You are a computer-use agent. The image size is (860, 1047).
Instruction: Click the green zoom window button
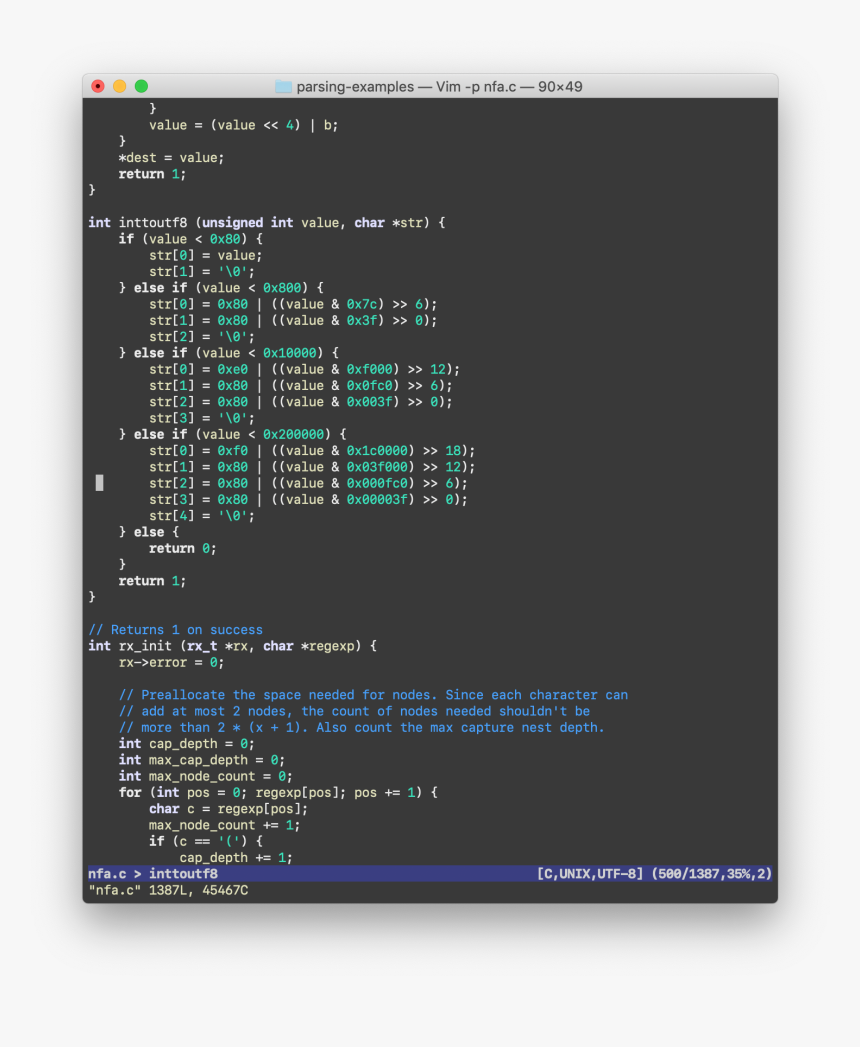click(x=142, y=86)
